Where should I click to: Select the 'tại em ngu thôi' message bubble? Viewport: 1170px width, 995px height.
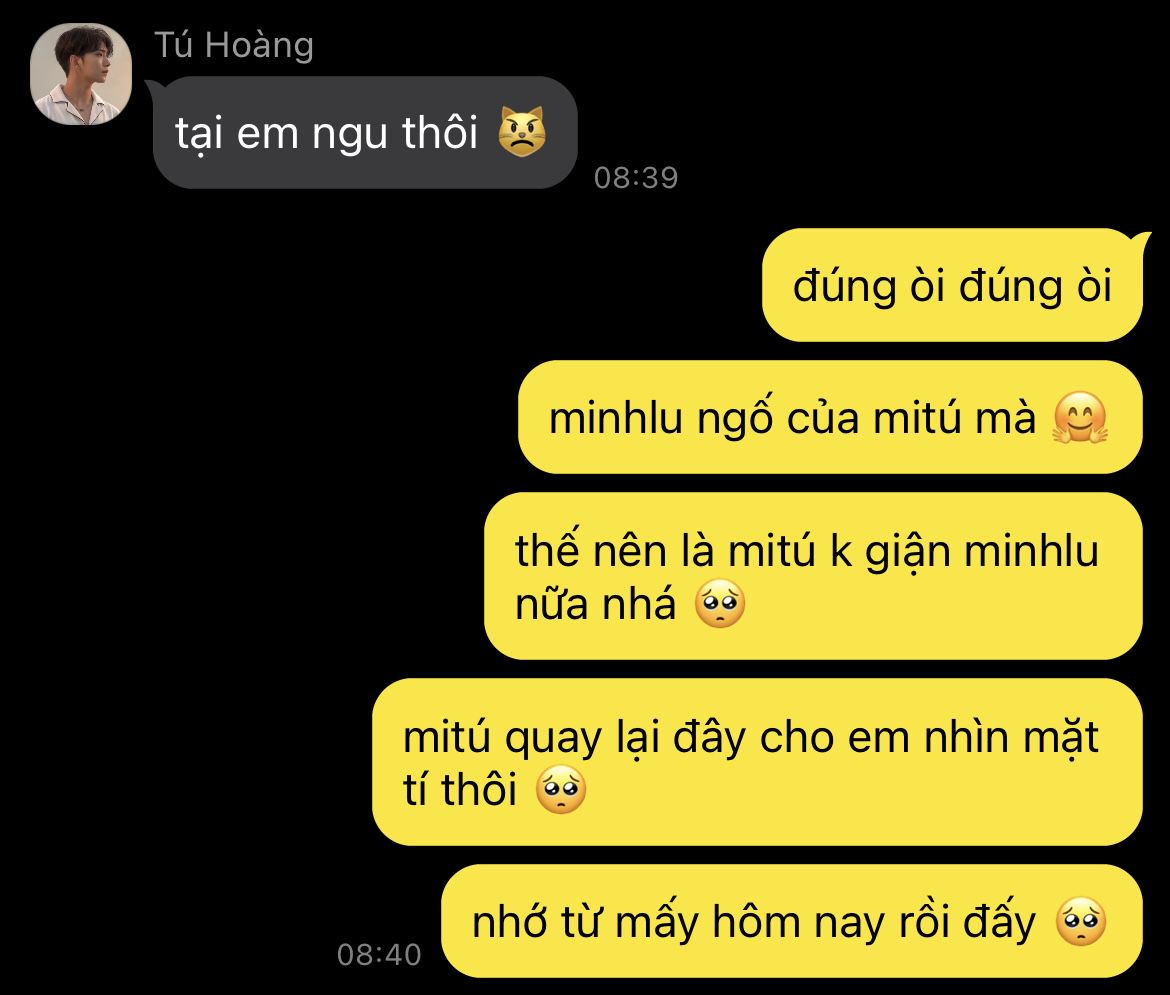point(365,132)
